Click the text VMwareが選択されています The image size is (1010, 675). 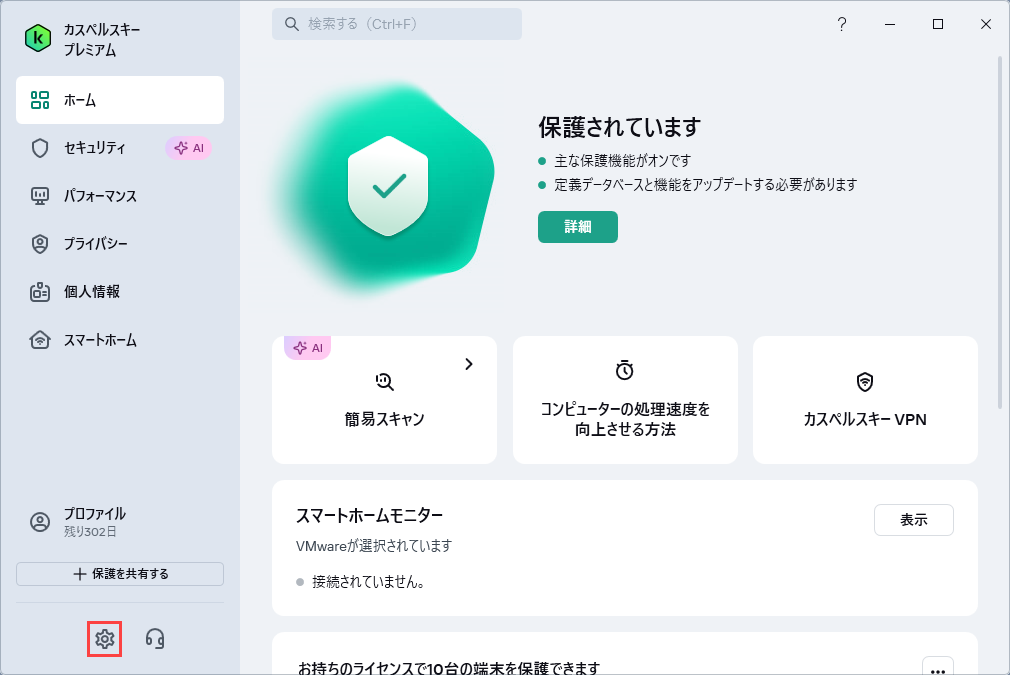pos(374,546)
